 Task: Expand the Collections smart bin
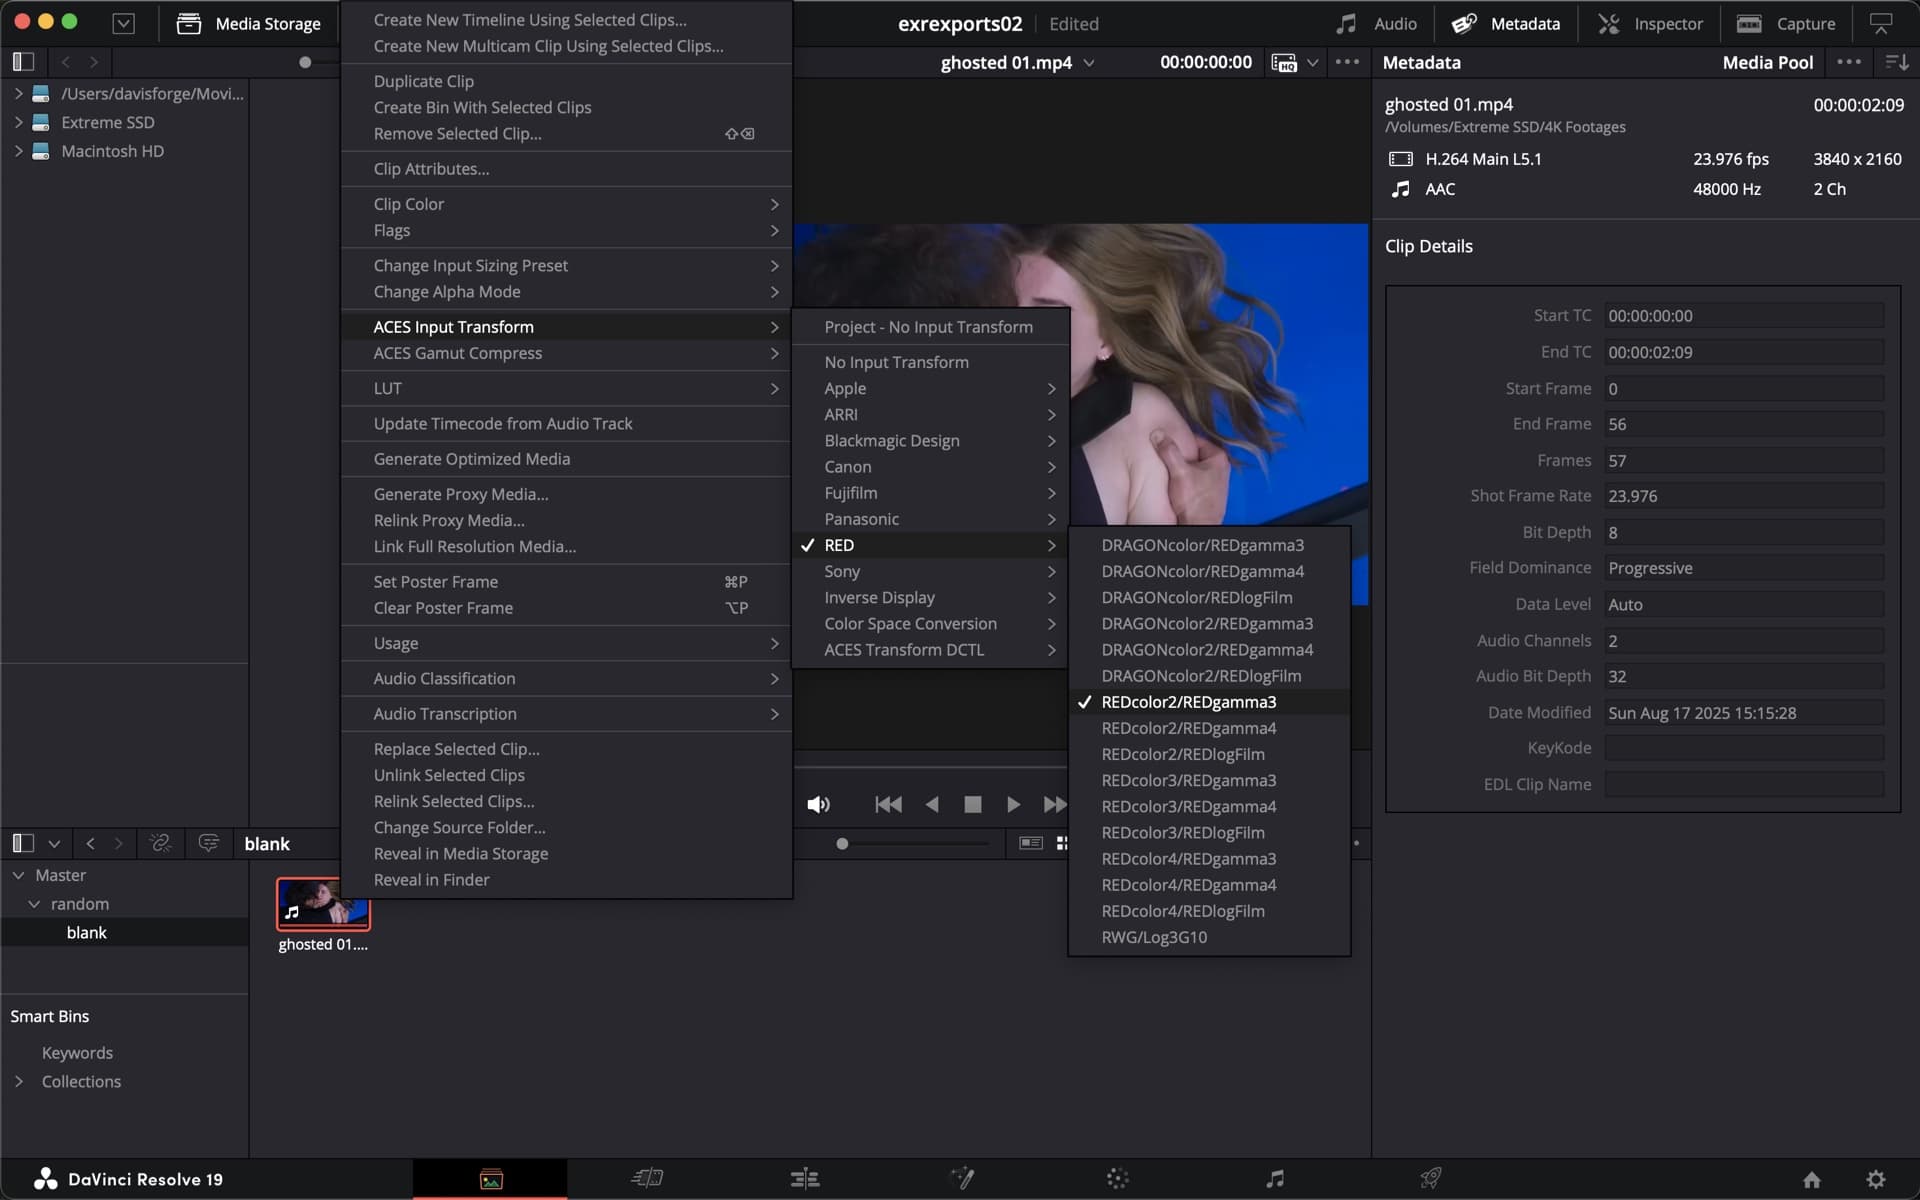click(18, 1082)
